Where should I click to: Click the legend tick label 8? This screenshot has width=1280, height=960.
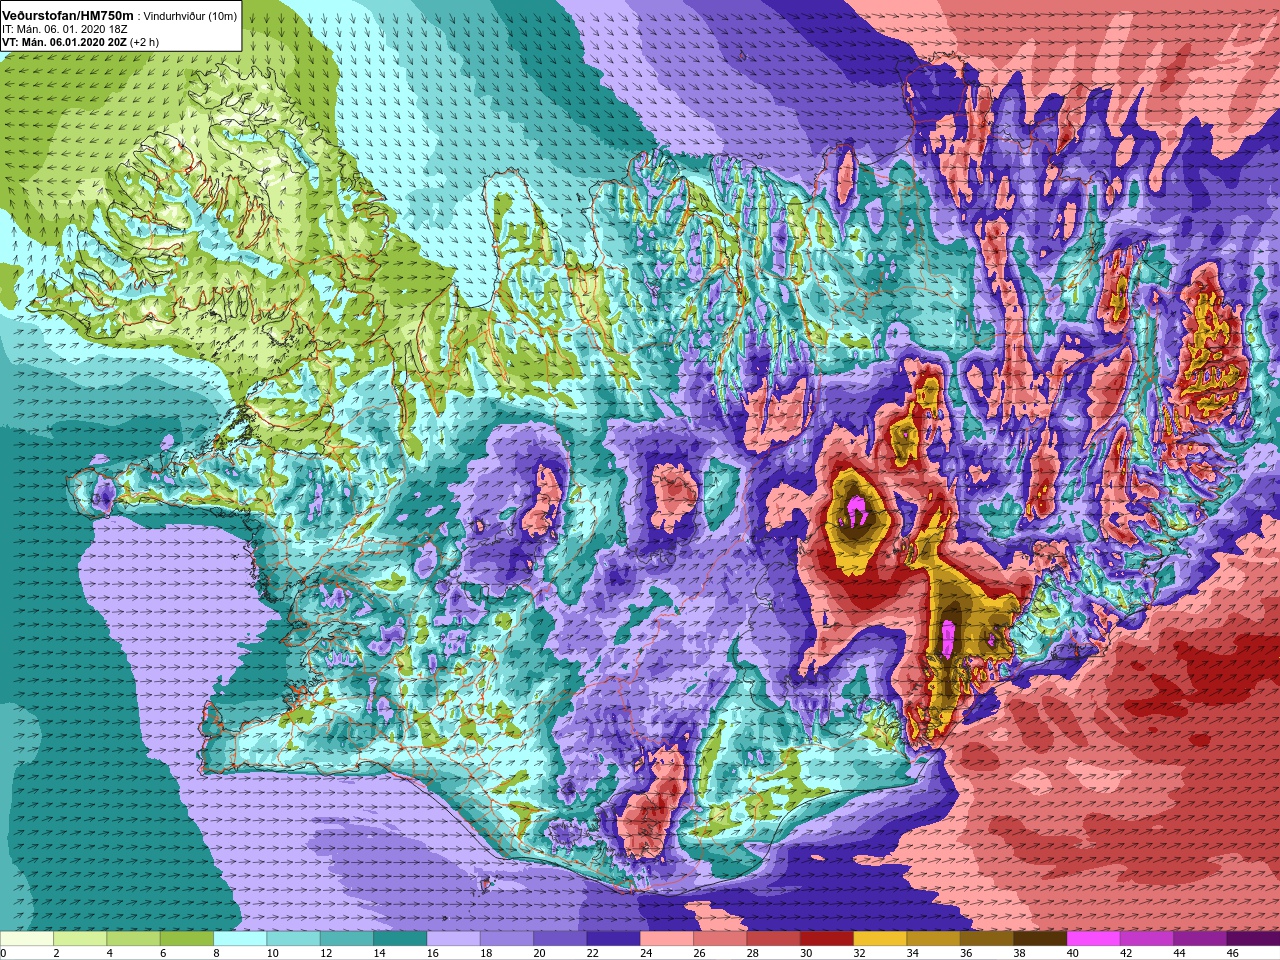click(x=216, y=954)
